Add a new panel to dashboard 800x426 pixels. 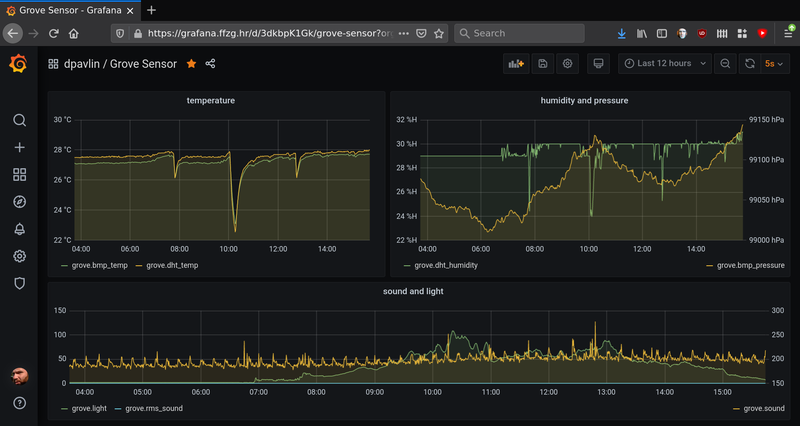click(516, 64)
